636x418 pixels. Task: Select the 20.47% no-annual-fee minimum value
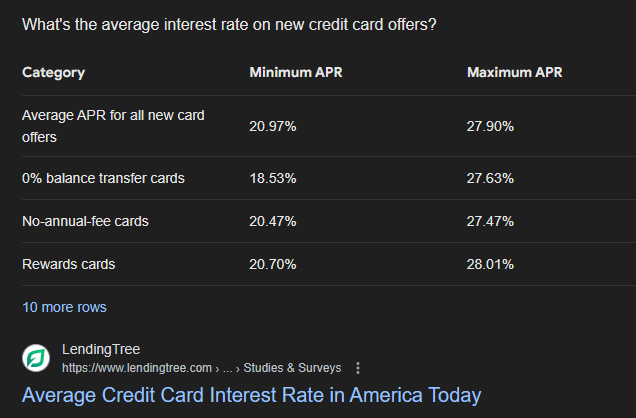[273, 221]
